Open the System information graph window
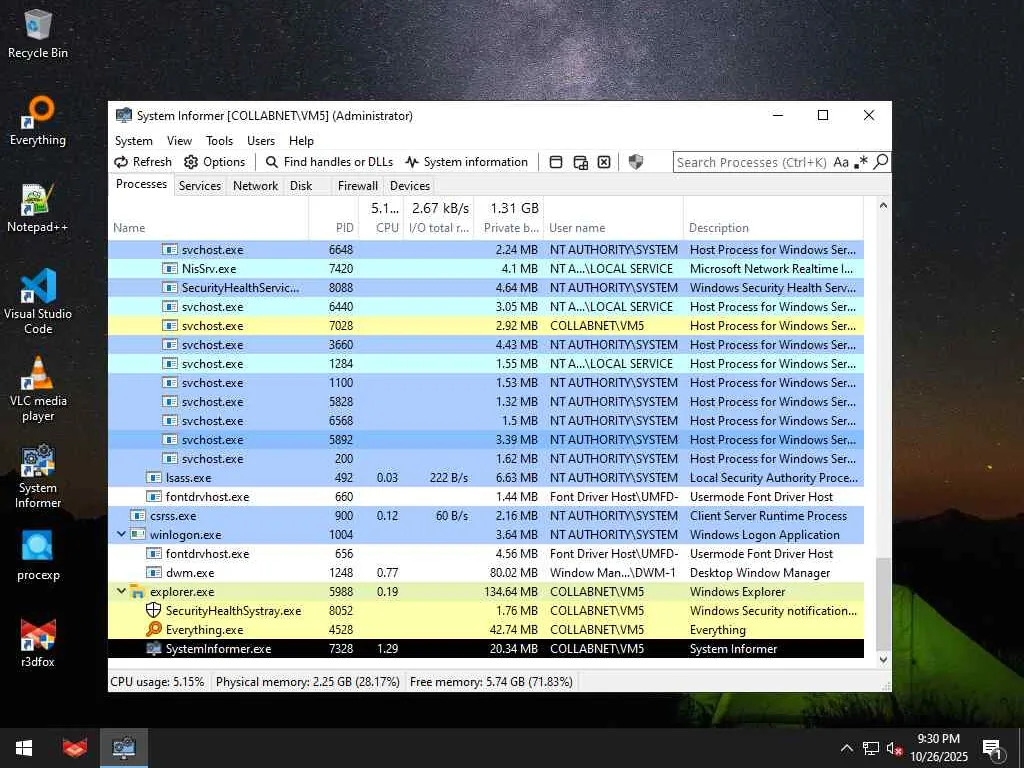Viewport: 1024px width, 768px height. click(x=466, y=162)
